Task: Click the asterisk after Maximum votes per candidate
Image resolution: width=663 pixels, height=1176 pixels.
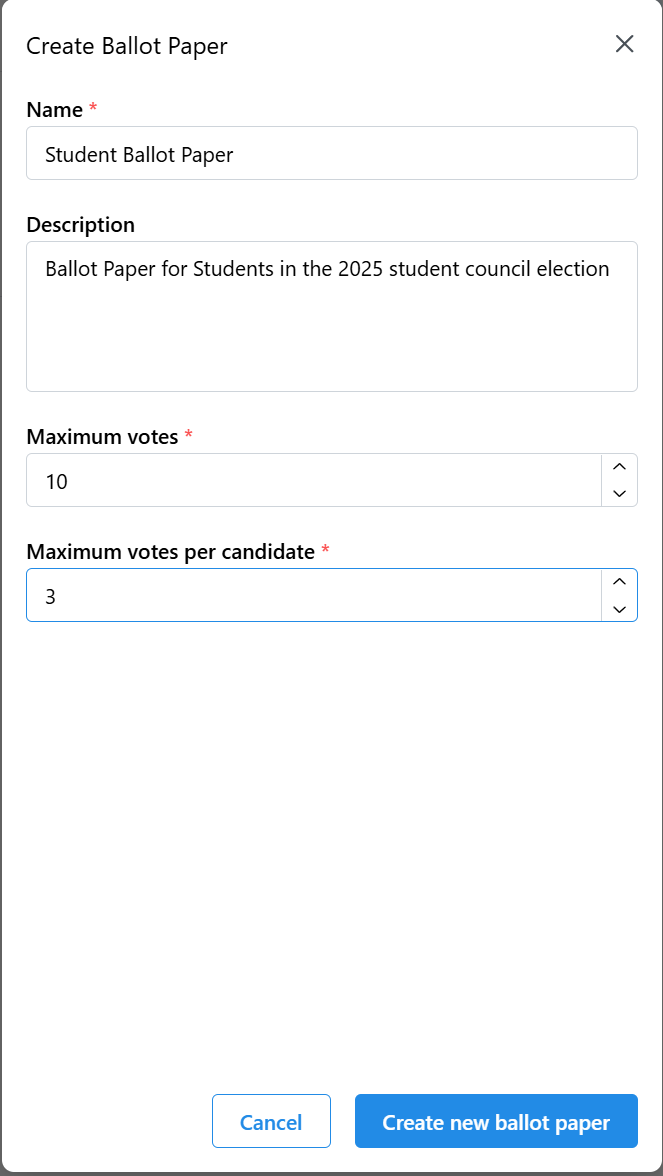Action: pos(325,551)
